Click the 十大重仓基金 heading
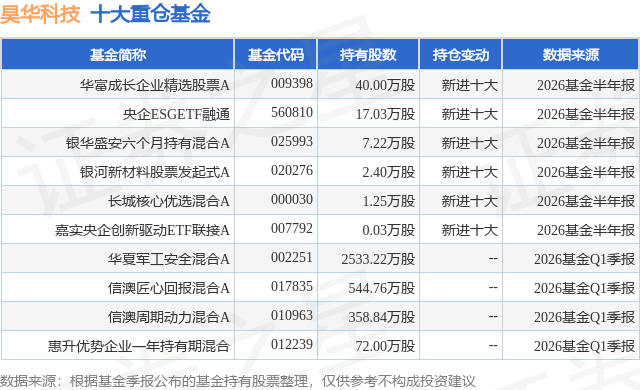The width and height of the screenshot is (640, 390). coord(150,14)
